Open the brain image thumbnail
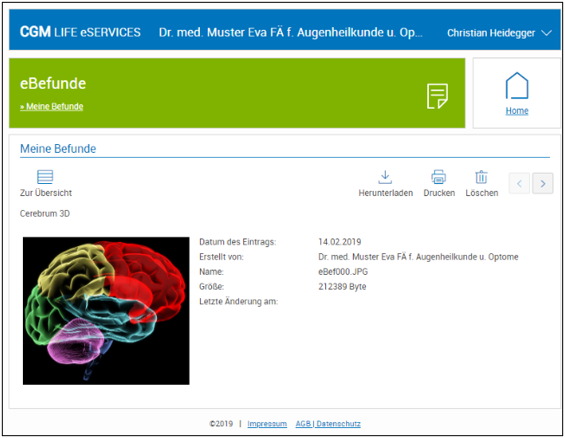 click(x=106, y=311)
